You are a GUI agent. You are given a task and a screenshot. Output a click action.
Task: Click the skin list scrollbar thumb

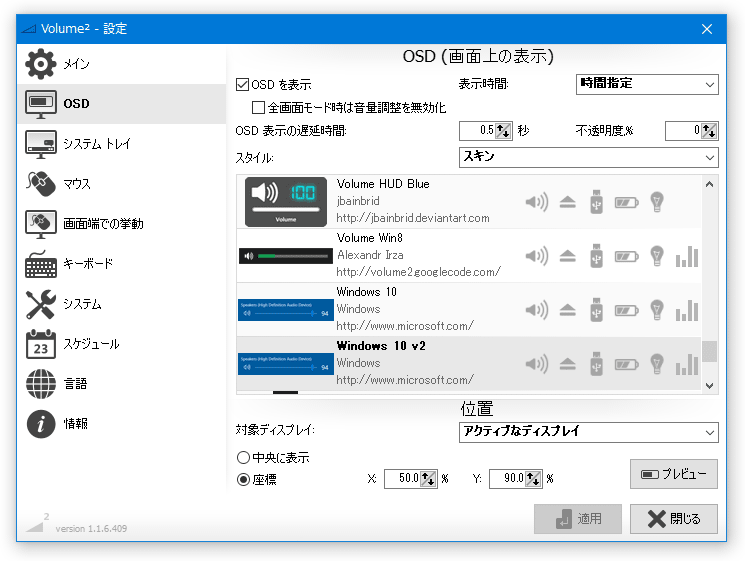tap(709, 352)
